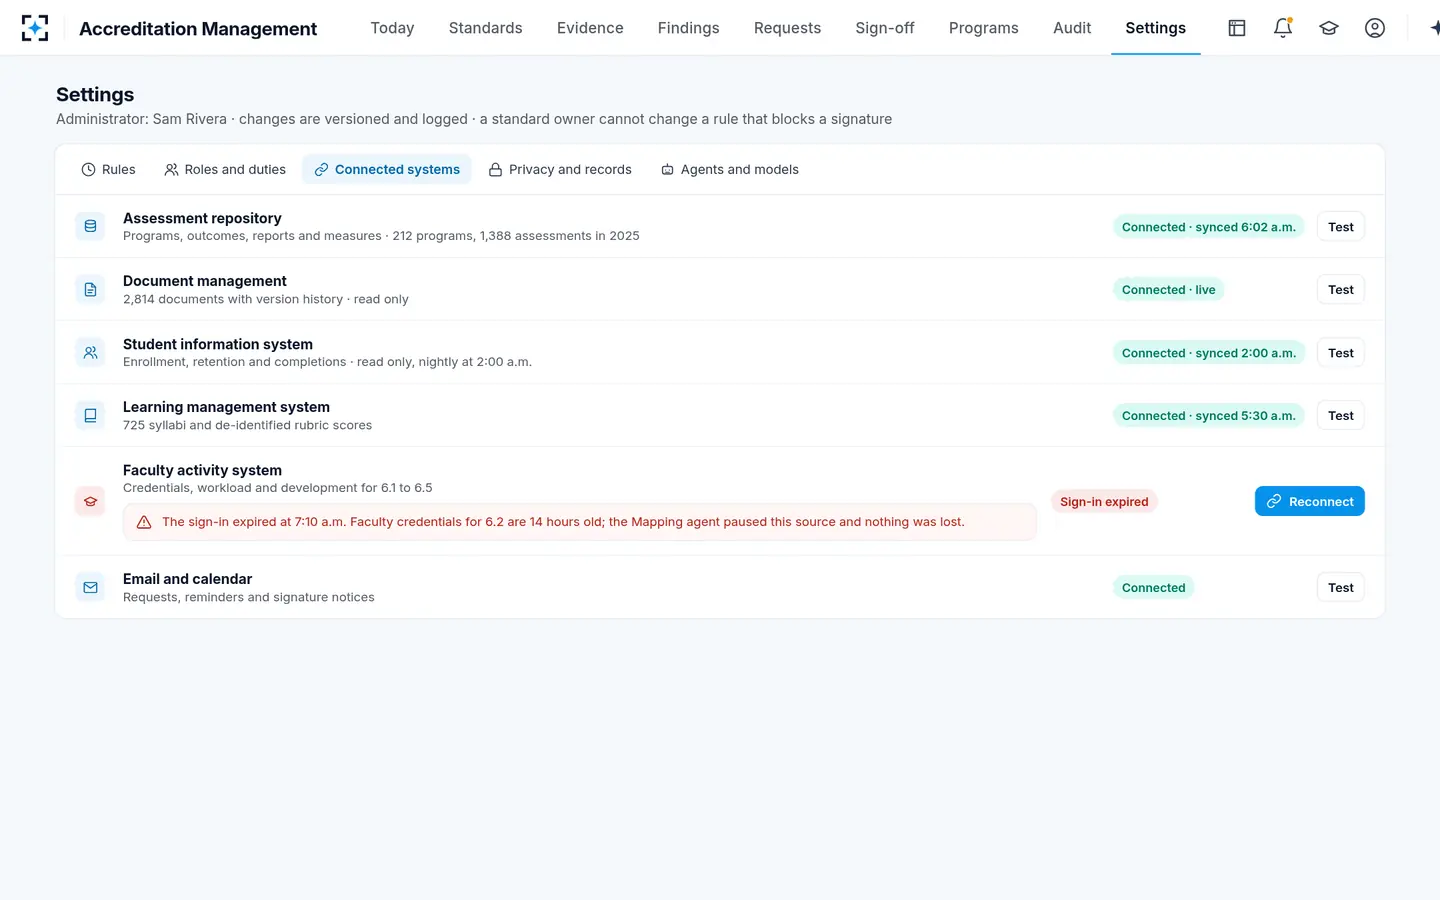Test the Email and calendar connection

tap(1341, 588)
